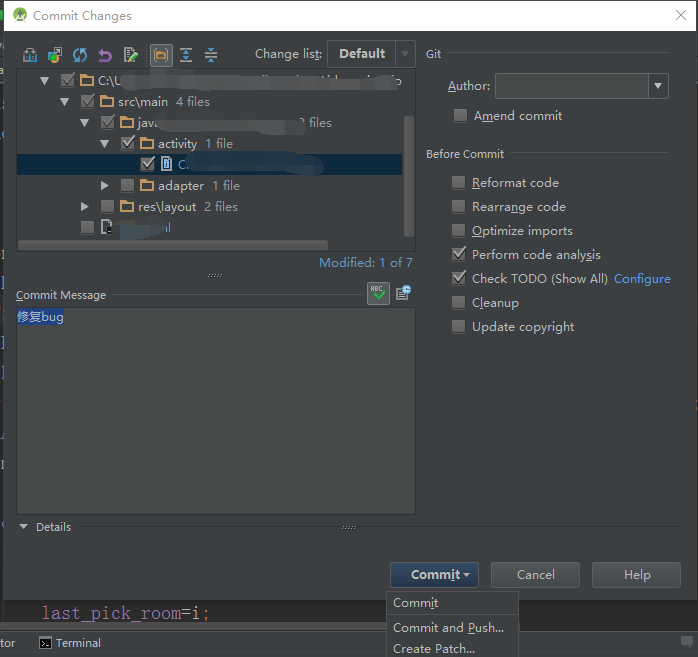Enable Reformat code checkbox
Viewport: 698px width, 657px height.
point(459,182)
